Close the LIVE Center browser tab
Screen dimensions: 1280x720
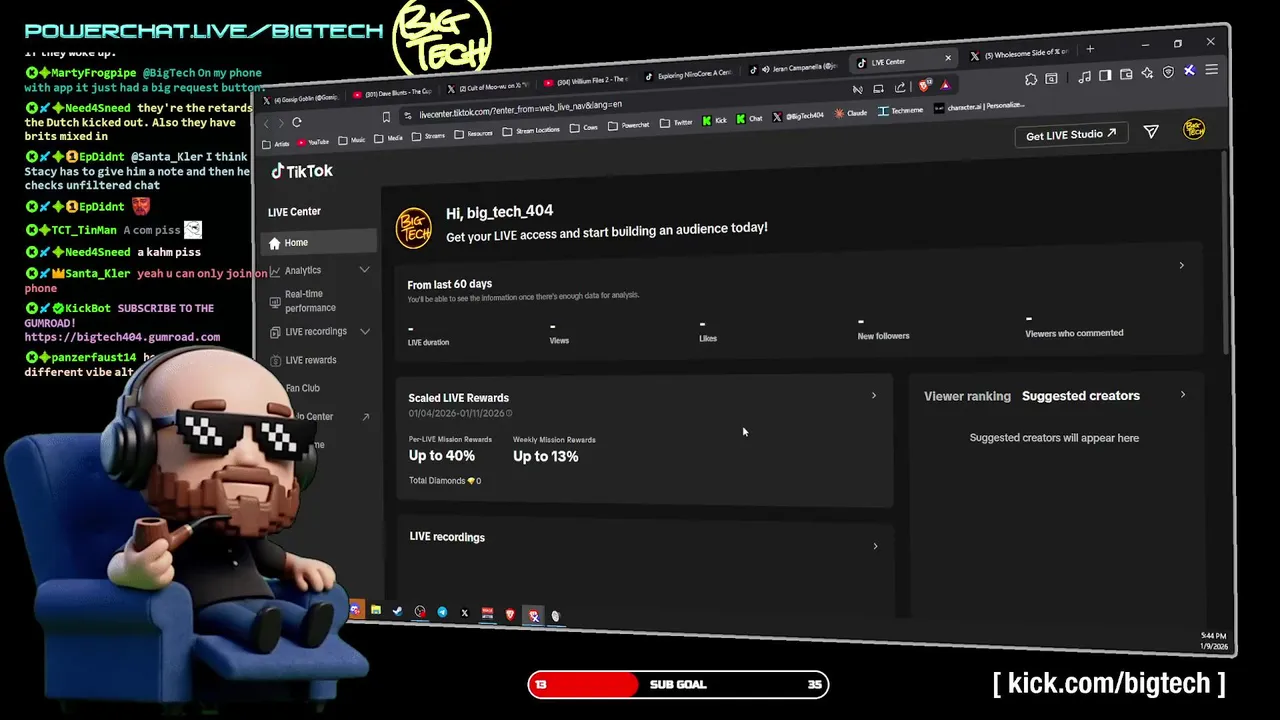(948, 58)
